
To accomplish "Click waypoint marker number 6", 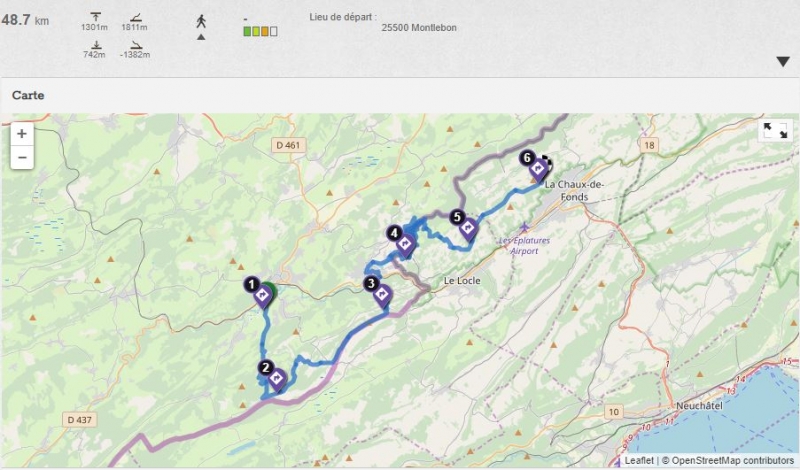I will [x=538, y=168].
